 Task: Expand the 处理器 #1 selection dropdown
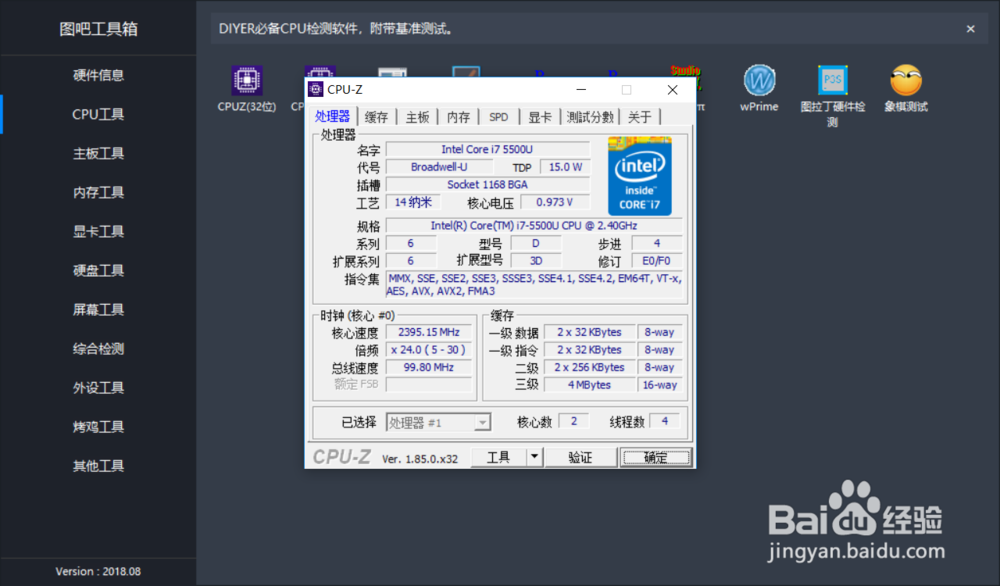click(482, 422)
